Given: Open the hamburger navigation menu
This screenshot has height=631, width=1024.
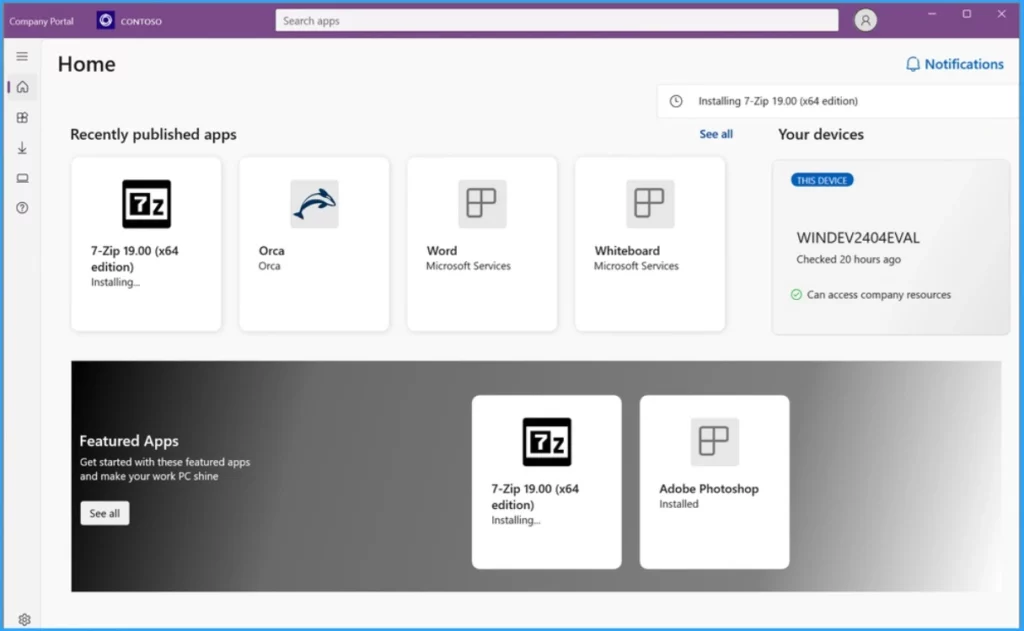Looking at the screenshot, I should (x=22, y=56).
